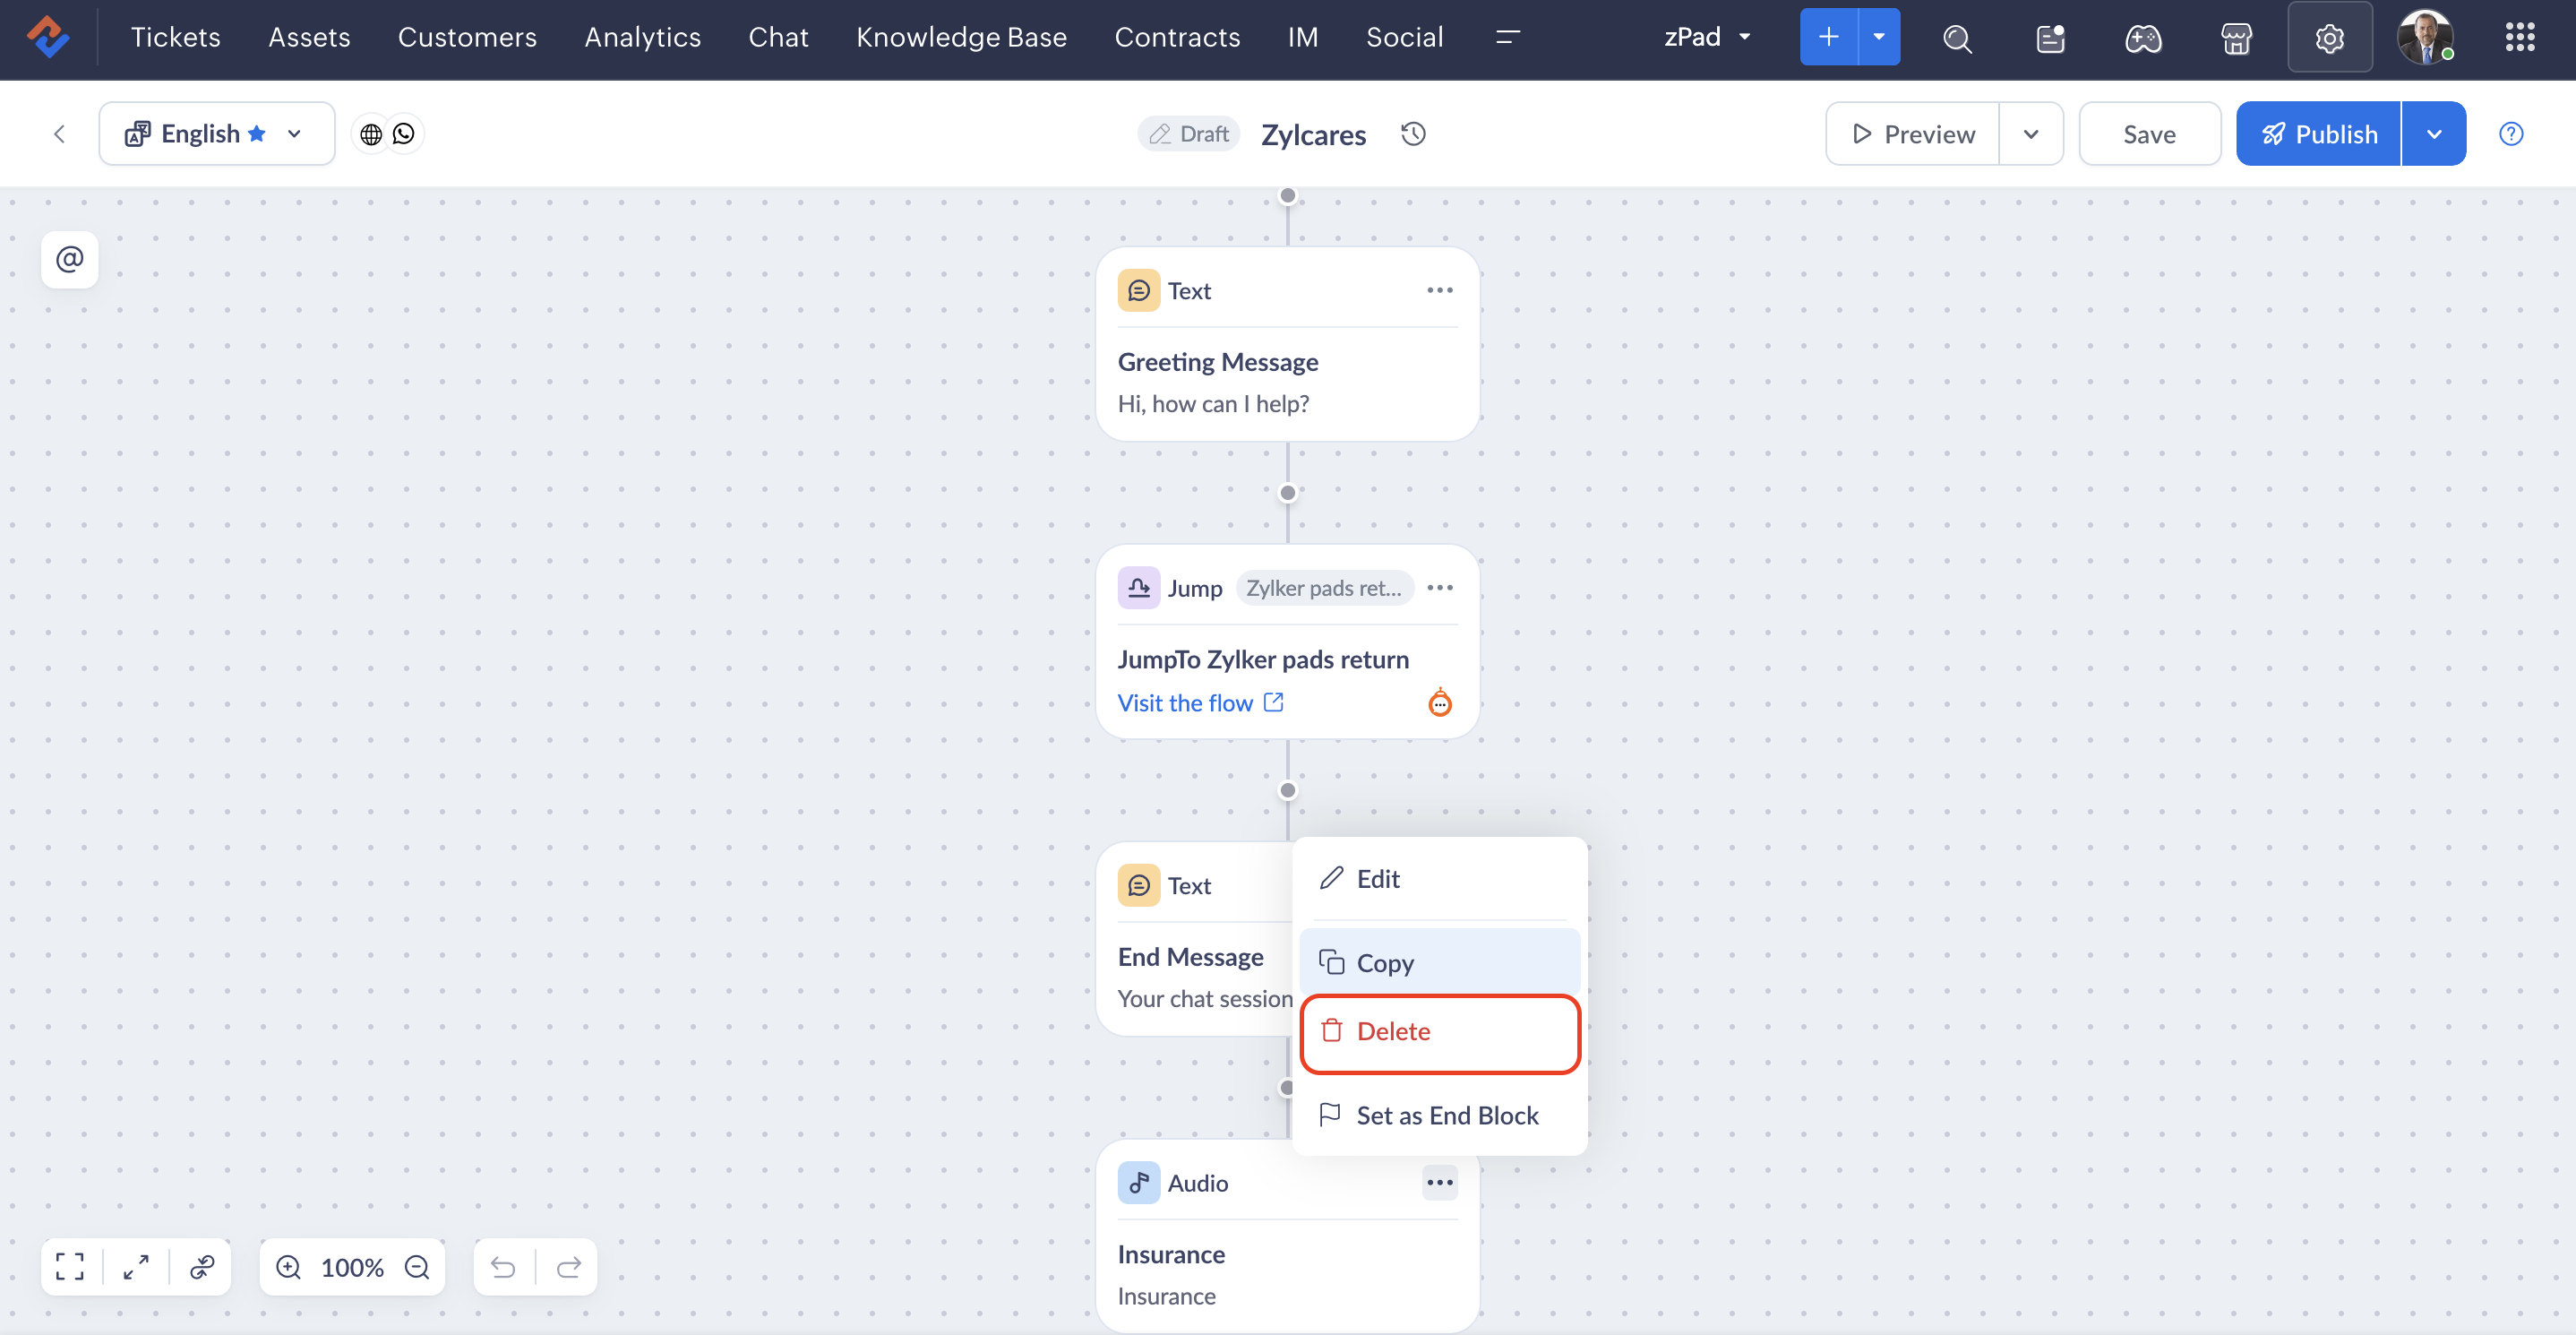Open the @ variables panel
The width and height of the screenshot is (2576, 1335).
[69, 260]
